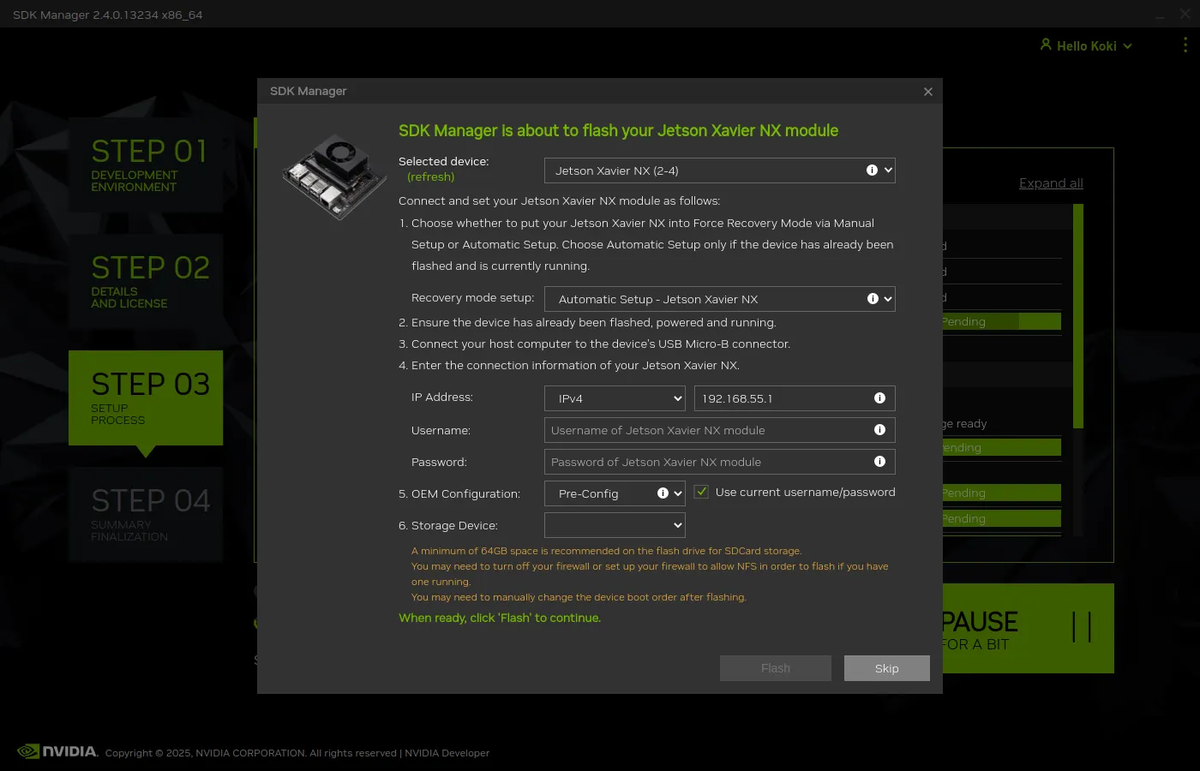
Task: Open the OEM Configuration Pre-Config dropdown
Action: [614, 493]
